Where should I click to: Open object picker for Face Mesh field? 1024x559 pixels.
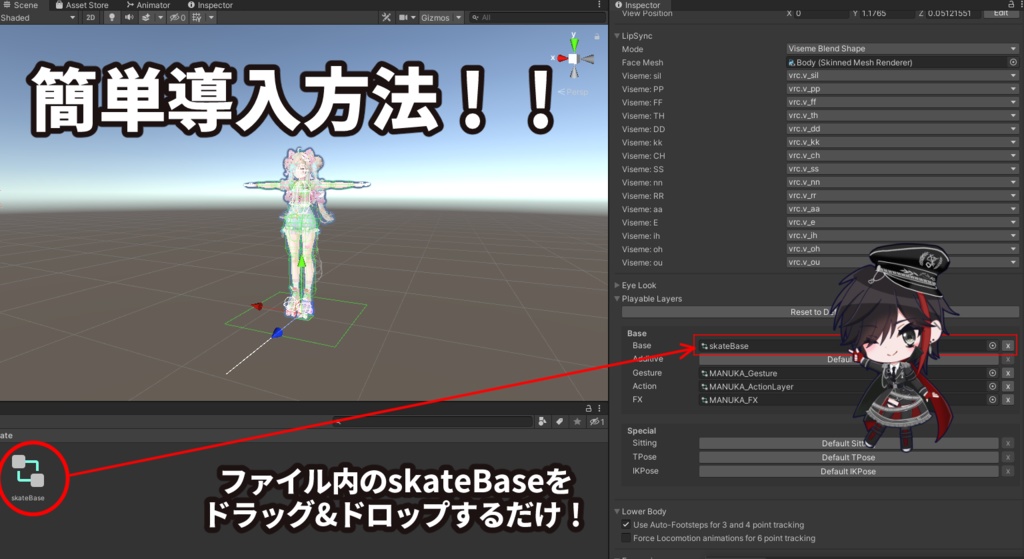1013,63
